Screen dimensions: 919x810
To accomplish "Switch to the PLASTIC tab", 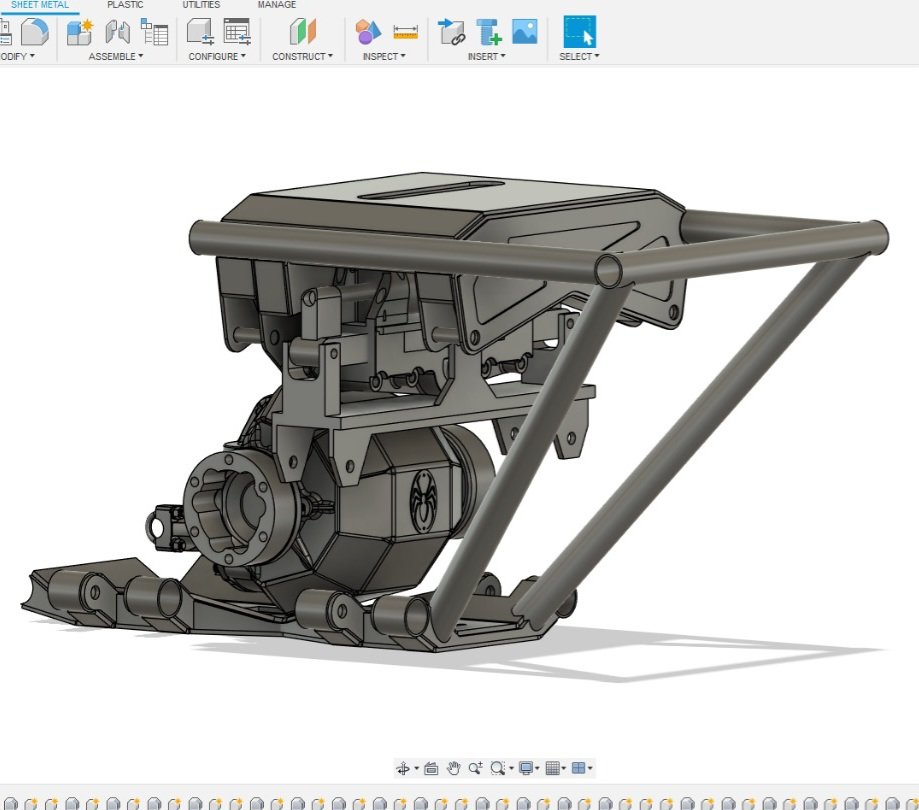I will click(125, 5).
